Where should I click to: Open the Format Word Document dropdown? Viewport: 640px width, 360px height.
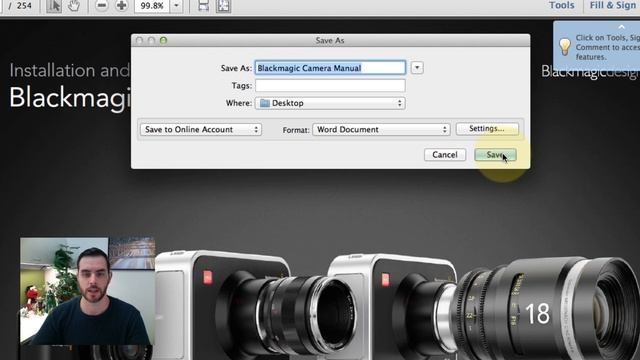[381, 129]
